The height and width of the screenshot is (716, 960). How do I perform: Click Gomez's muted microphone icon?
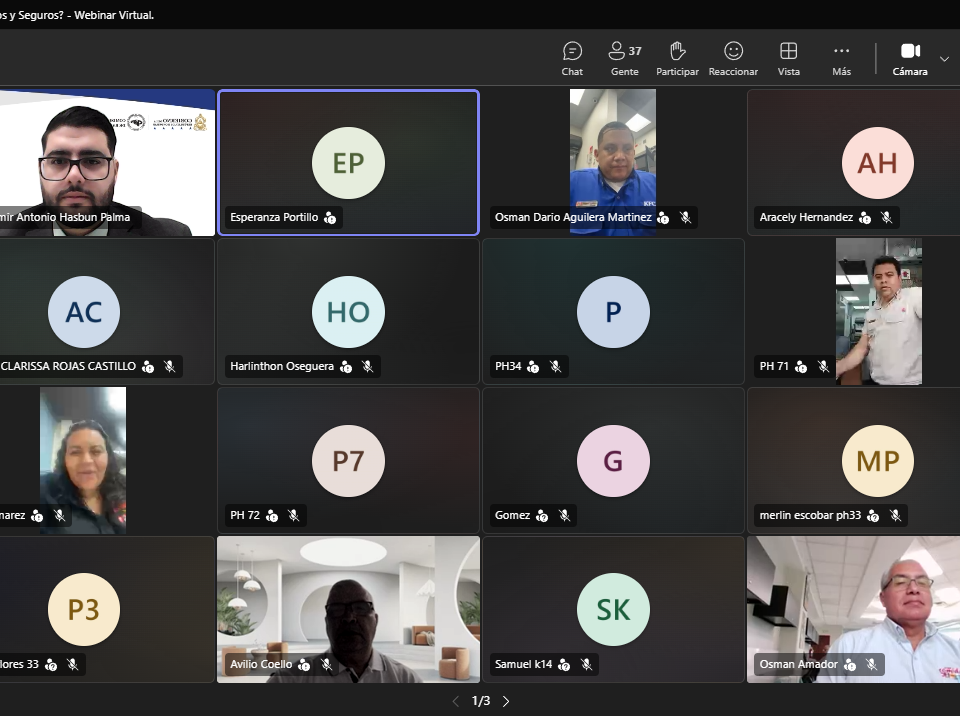point(564,515)
